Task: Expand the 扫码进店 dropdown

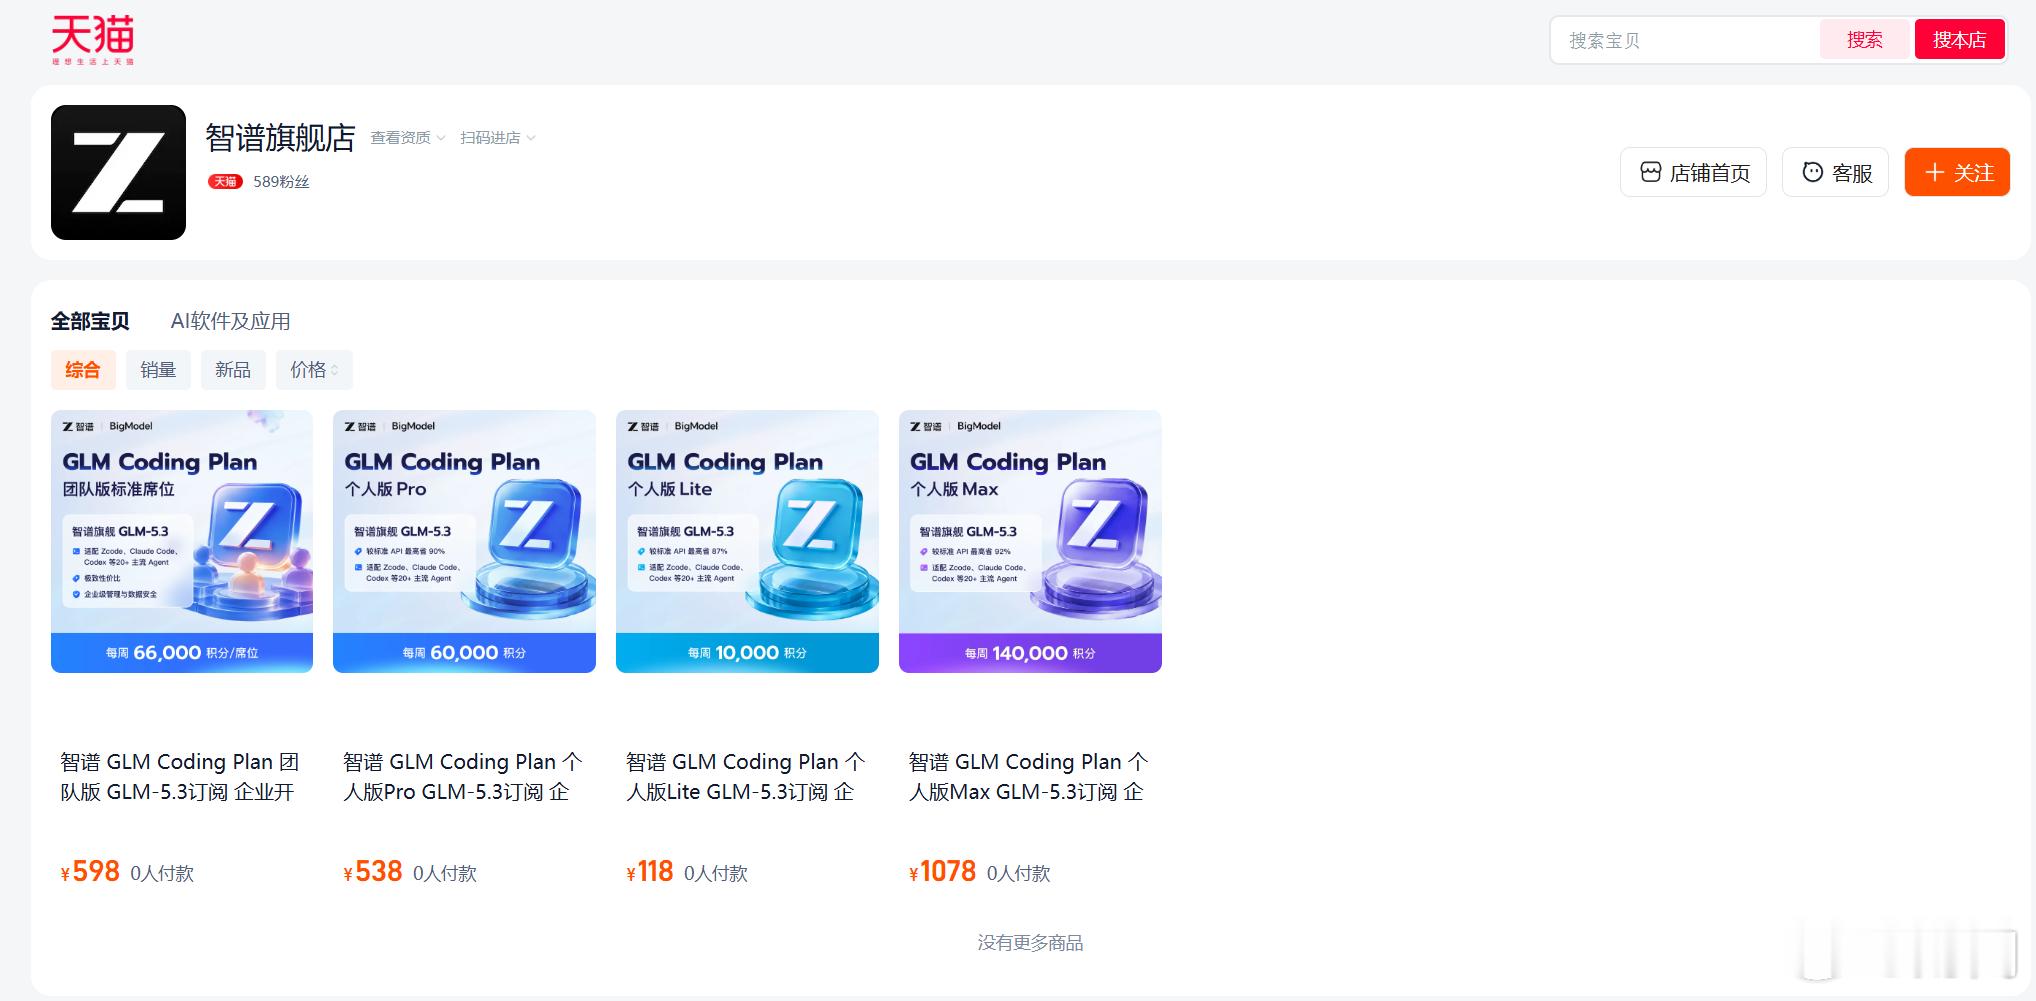Action: pyautogui.click(x=498, y=137)
